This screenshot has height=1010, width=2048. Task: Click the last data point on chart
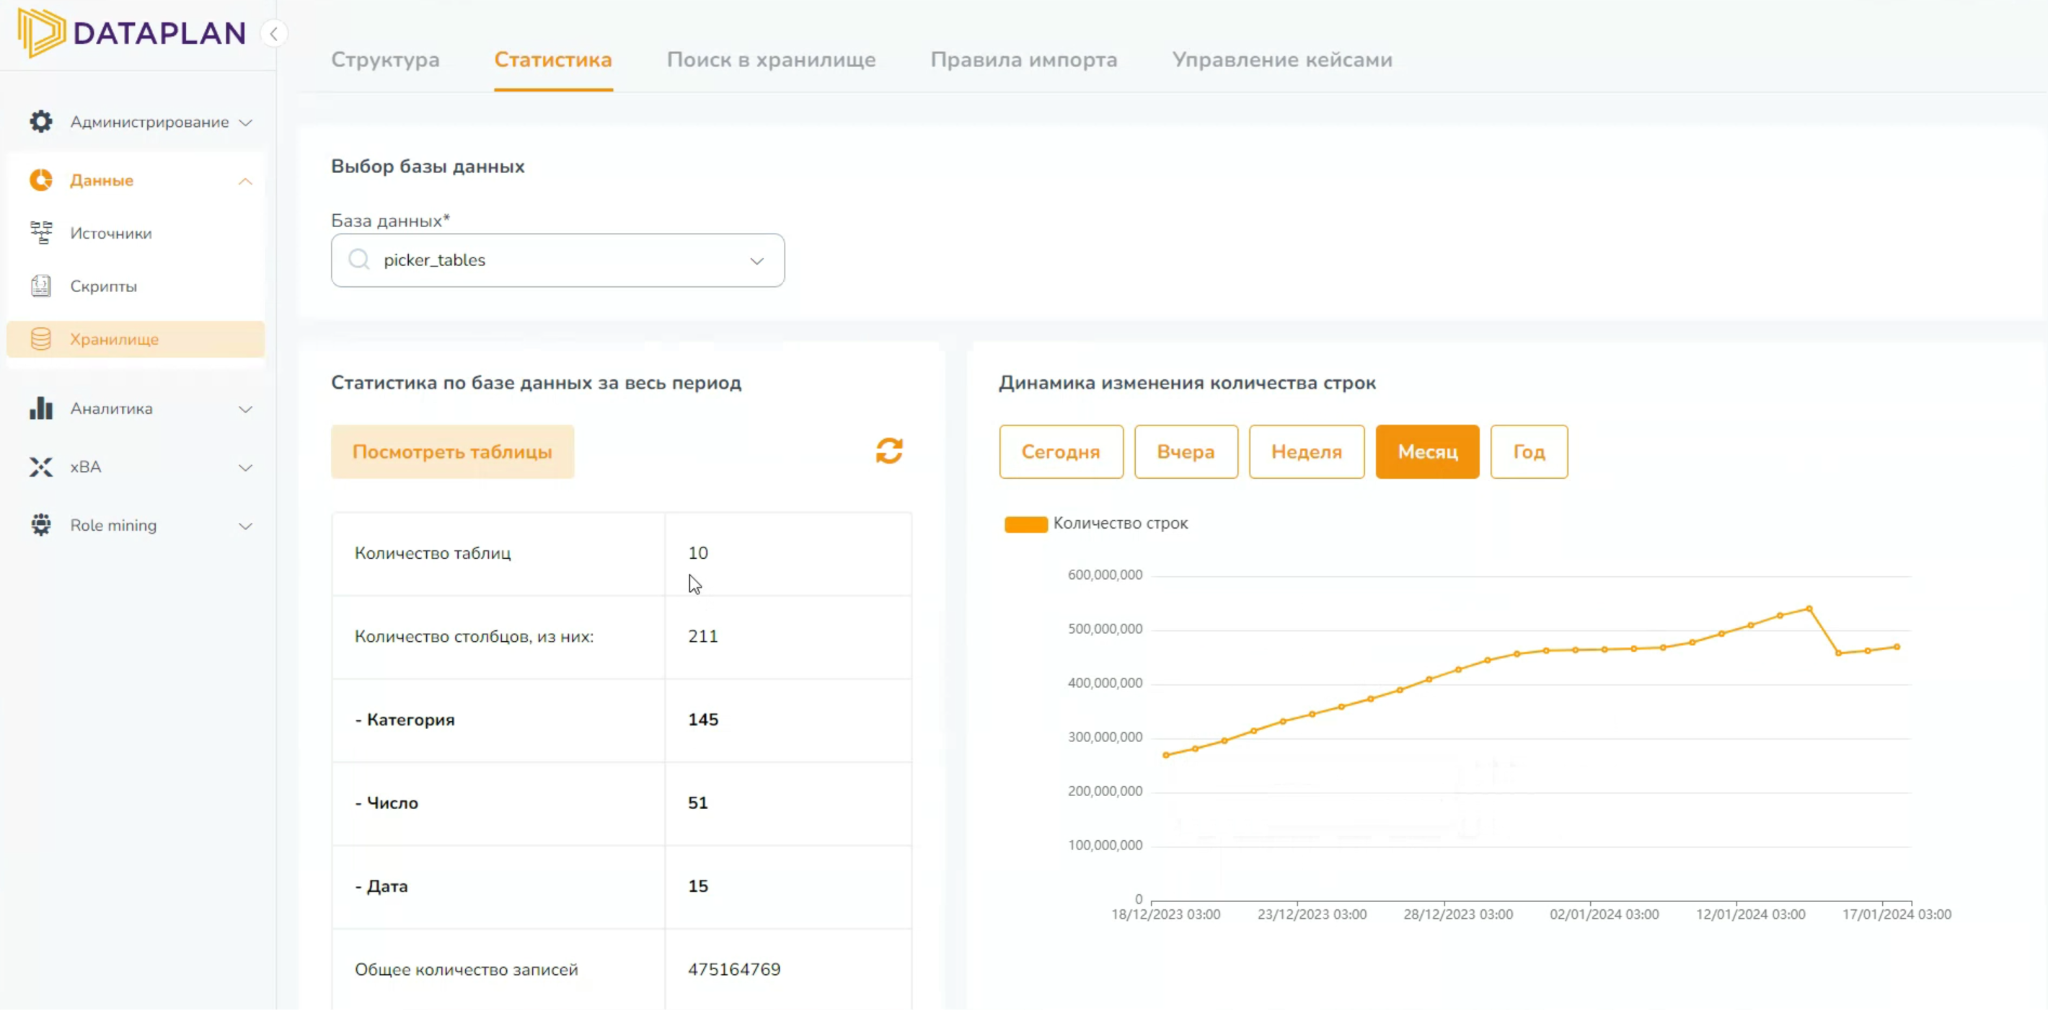[x=1897, y=647]
